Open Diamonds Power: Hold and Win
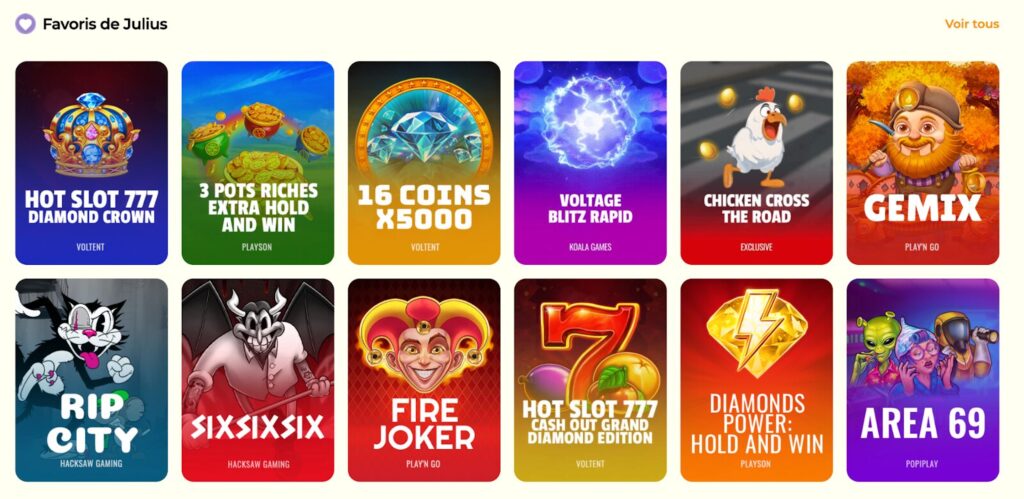Viewport: 1024px width, 499px height. 757,380
